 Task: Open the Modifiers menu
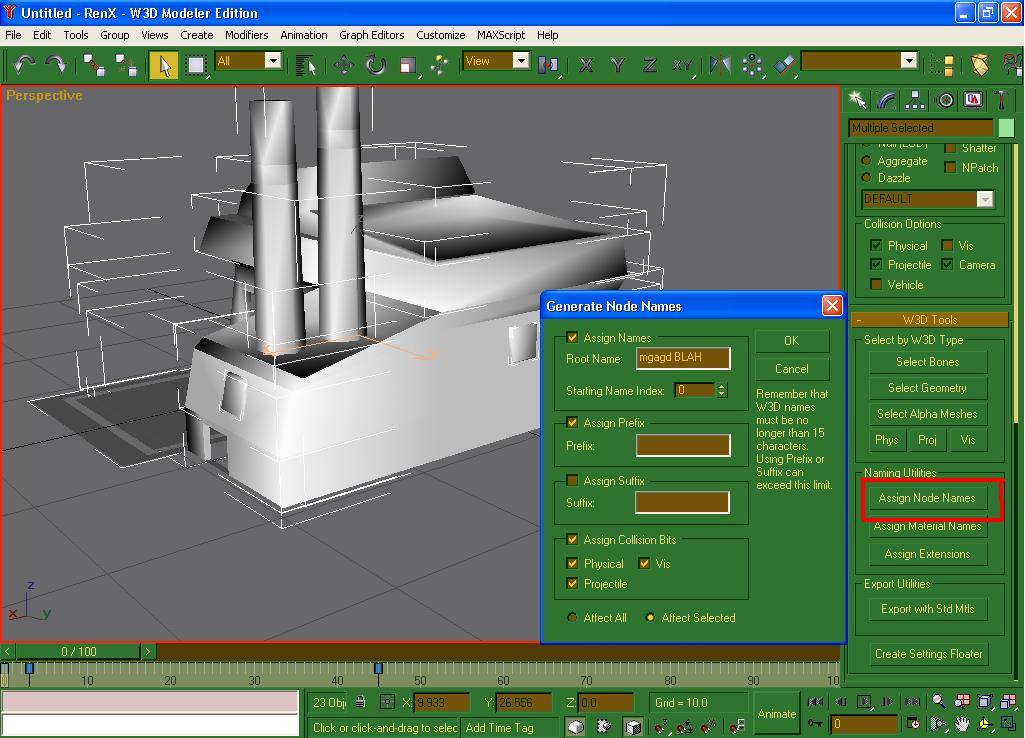point(246,35)
